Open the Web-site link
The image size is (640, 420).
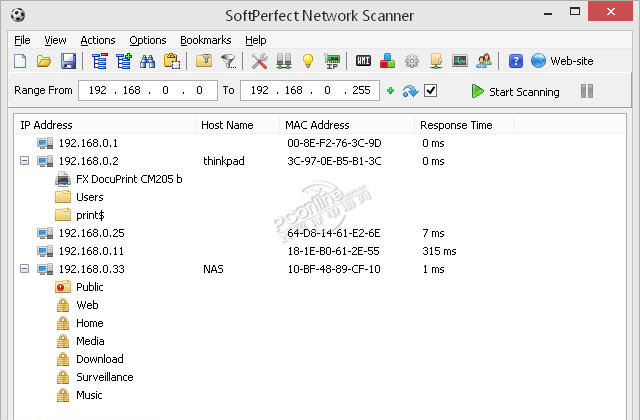click(562, 61)
